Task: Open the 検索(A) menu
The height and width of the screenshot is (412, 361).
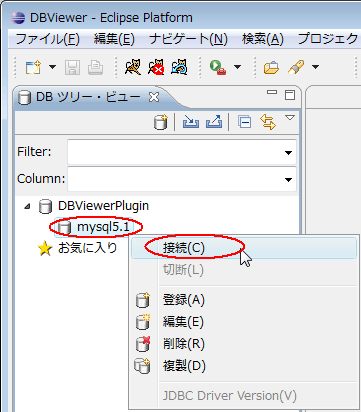Action: (x=263, y=39)
